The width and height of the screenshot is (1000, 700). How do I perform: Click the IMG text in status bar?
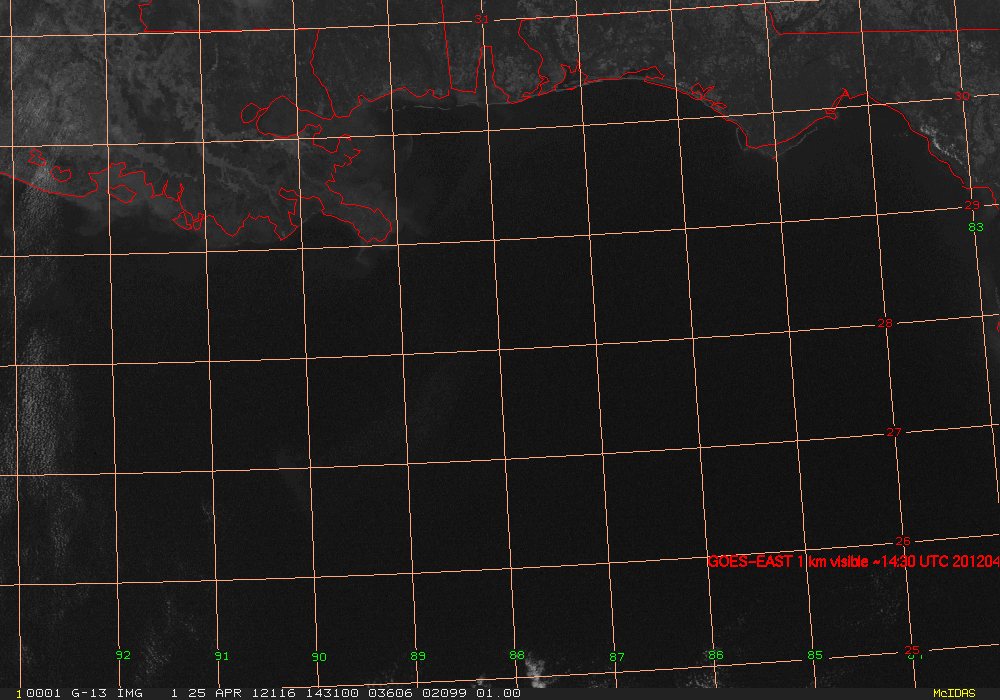[x=129, y=693]
